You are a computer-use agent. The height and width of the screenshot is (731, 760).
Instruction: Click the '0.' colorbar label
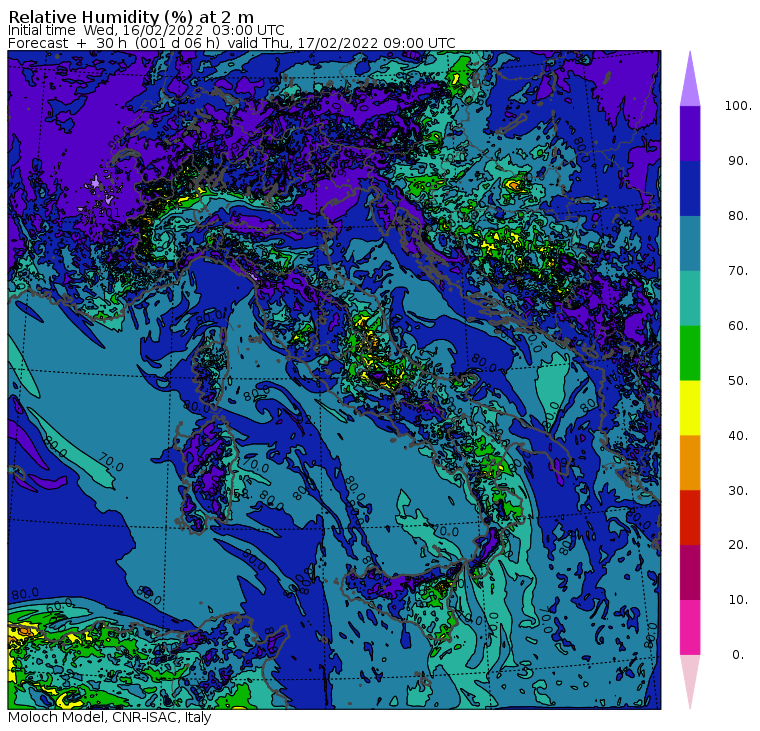pos(738,655)
